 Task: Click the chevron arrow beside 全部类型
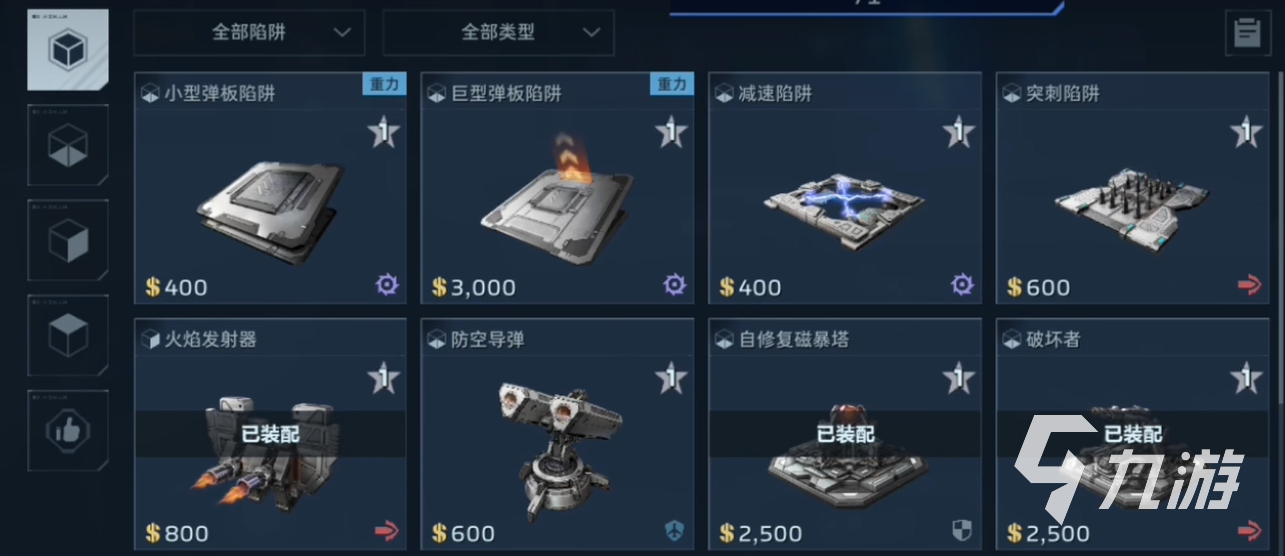(592, 33)
